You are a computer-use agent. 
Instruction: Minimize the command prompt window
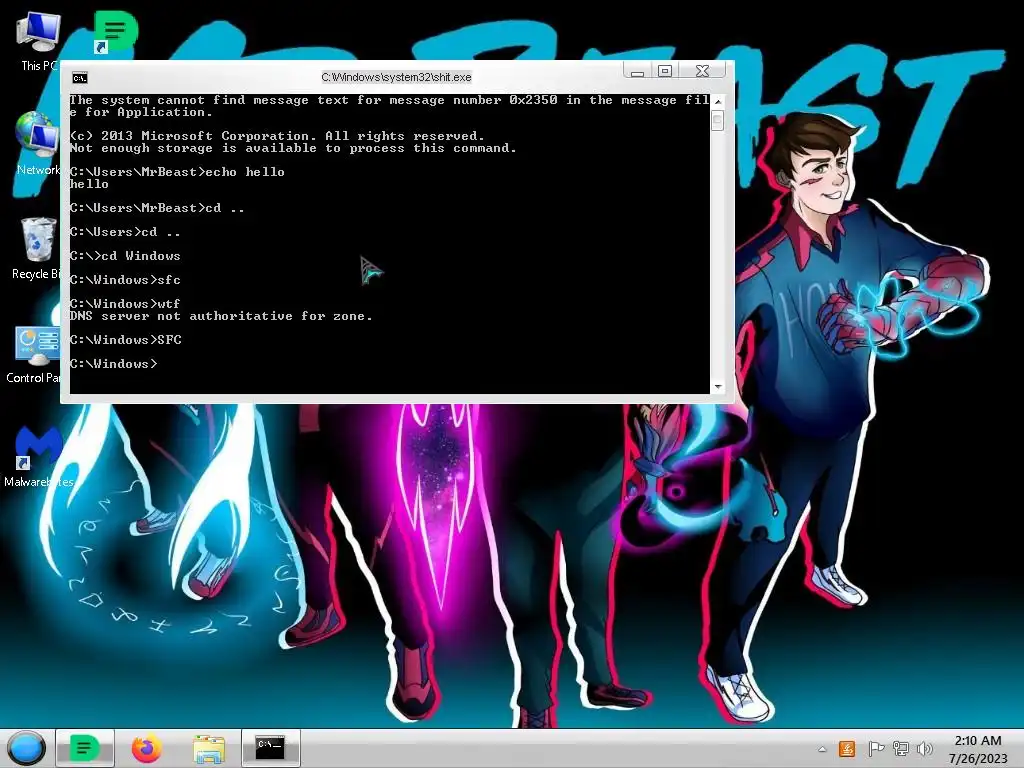point(637,71)
